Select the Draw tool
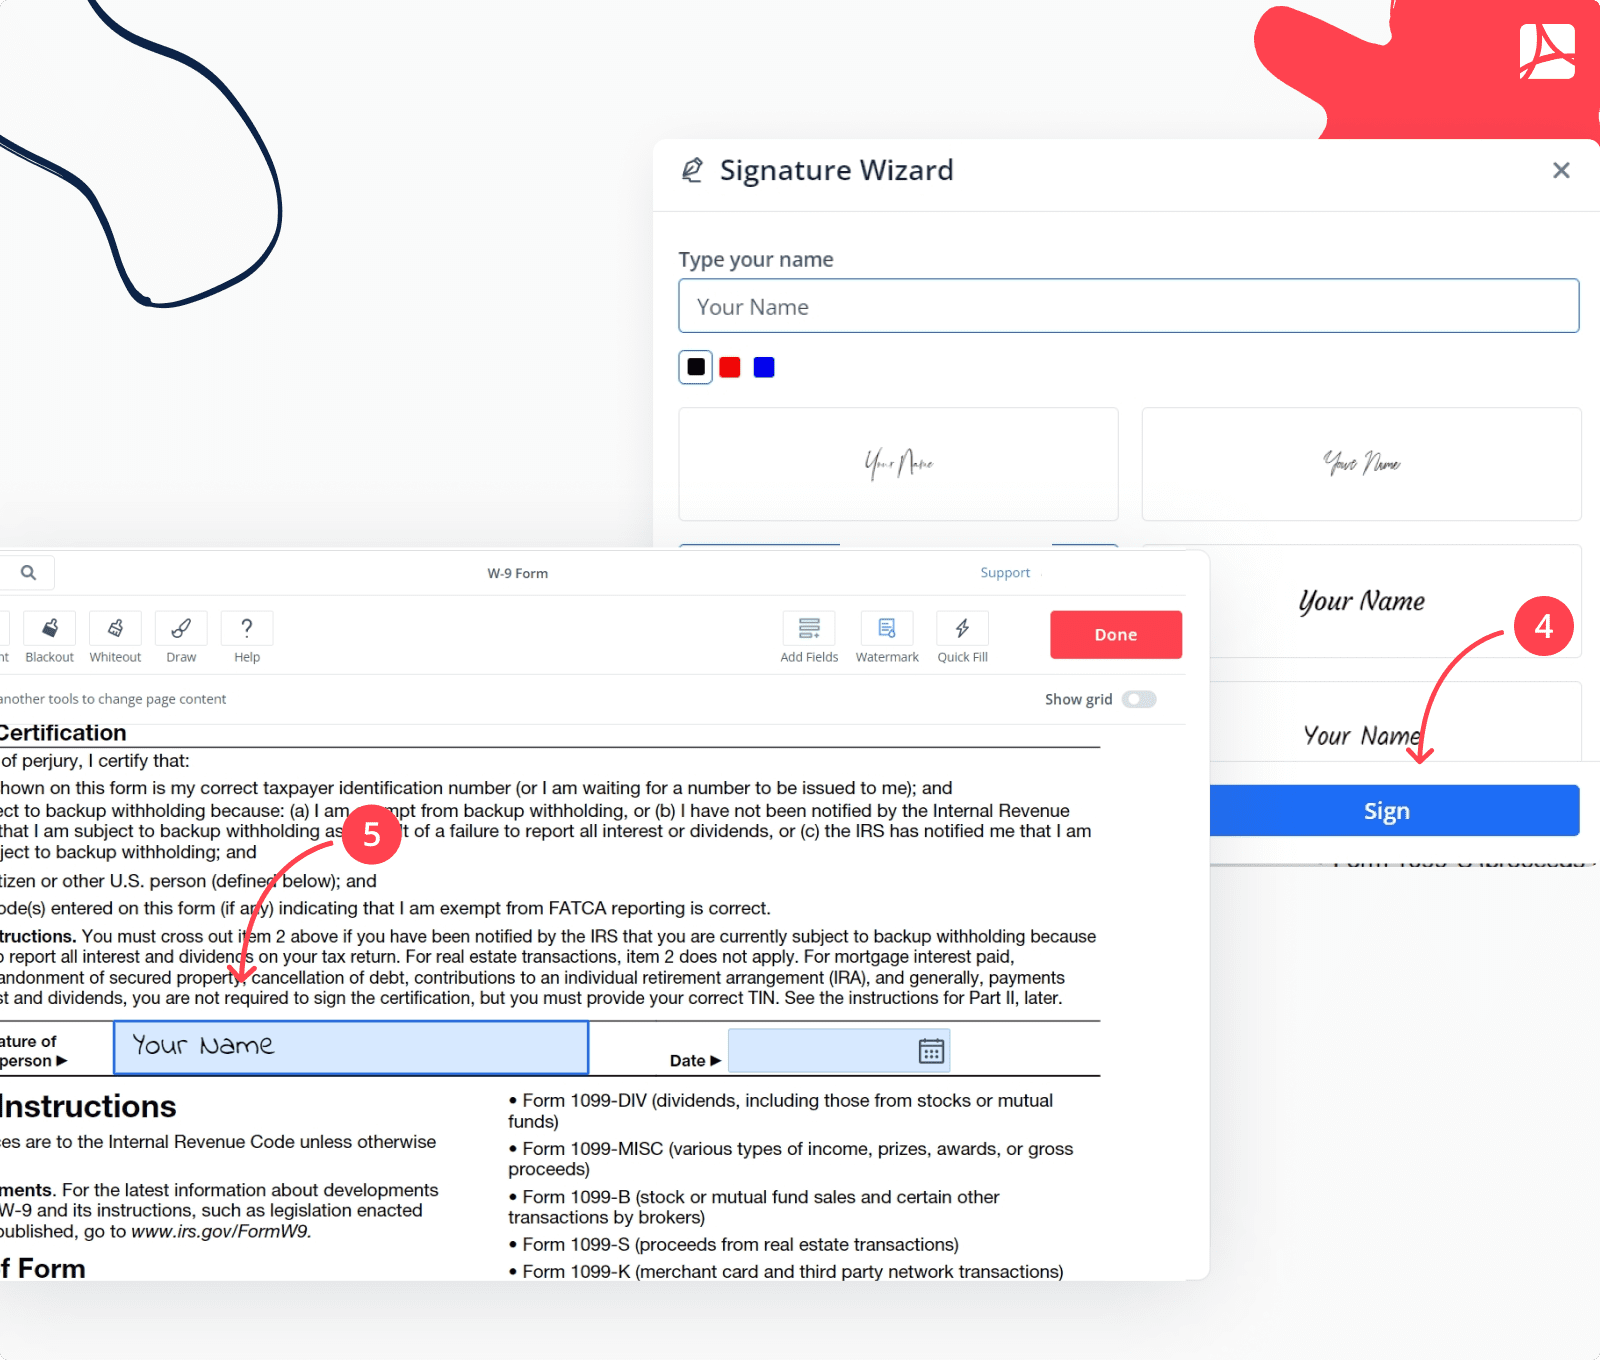1600x1360 pixels. pyautogui.click(x=181, y=637)
